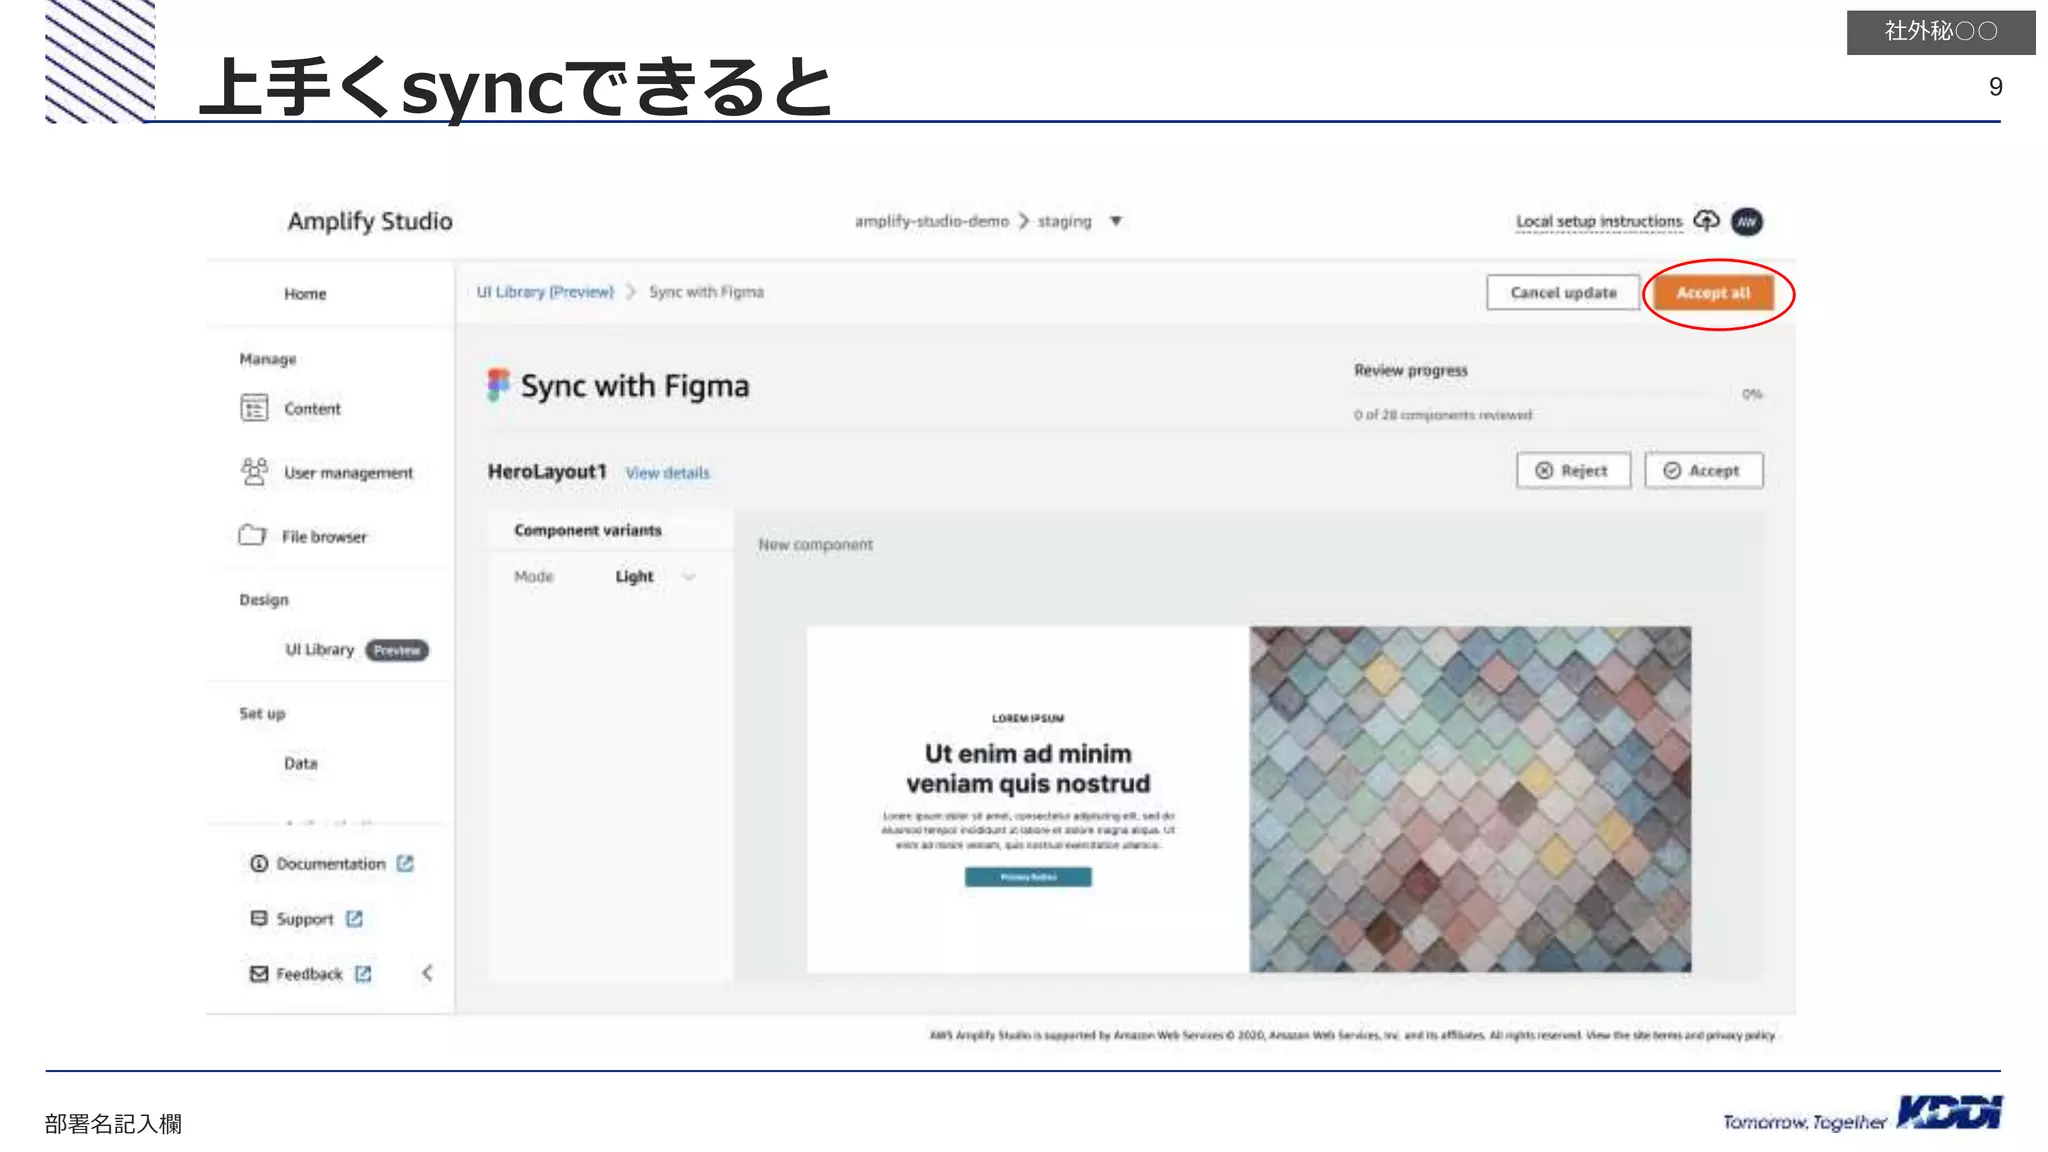Image resolution: width=2048 pixels, height=1152 pixels.
Task: Open View details link for HeroLayout1
Action: pos(667,473)
